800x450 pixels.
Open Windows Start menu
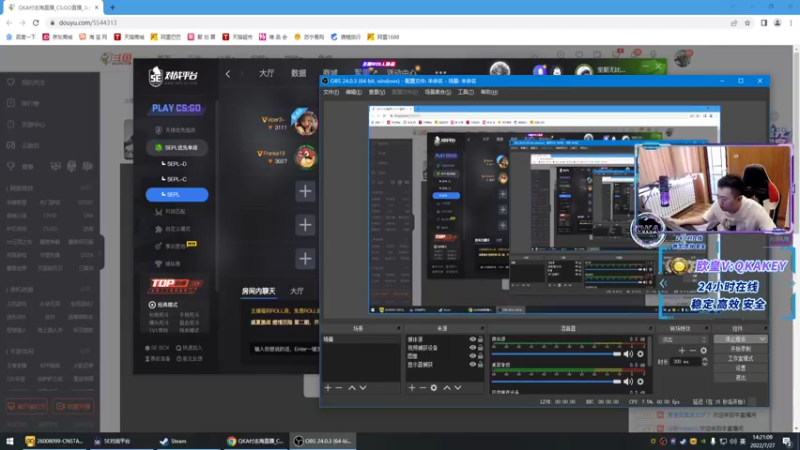(10, 441)
